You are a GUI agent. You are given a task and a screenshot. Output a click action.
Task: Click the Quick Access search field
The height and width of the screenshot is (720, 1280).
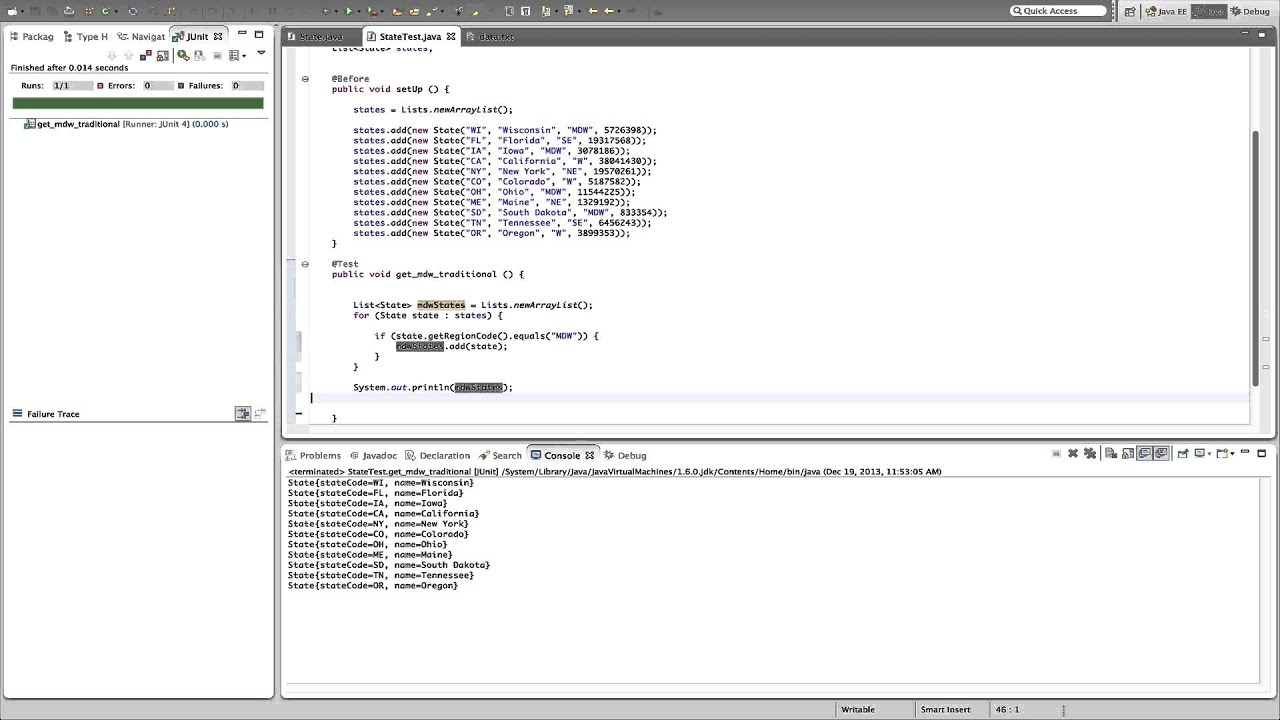click(1059, 11)
